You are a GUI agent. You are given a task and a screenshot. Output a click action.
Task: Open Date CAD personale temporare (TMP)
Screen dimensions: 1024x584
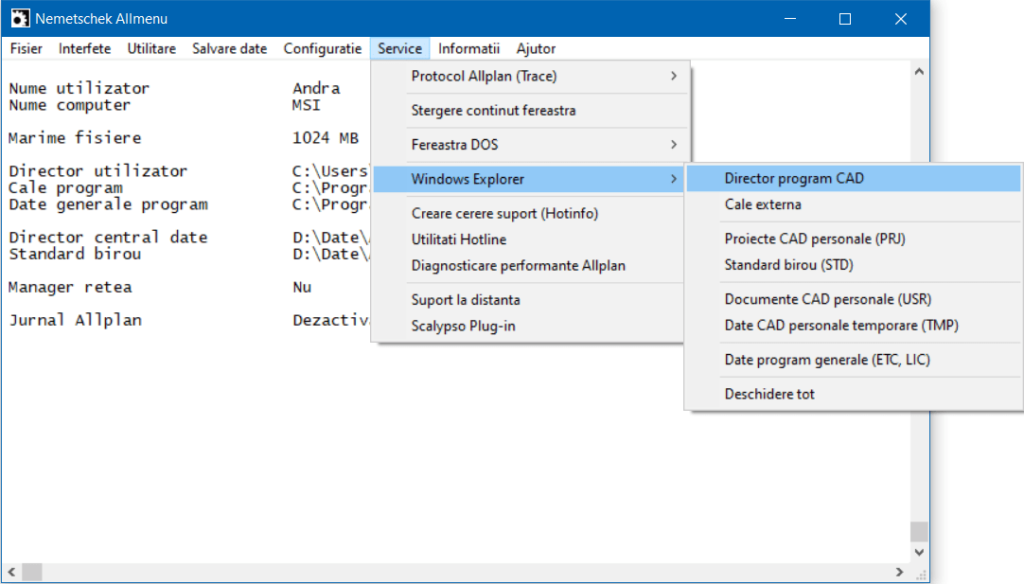[x=854, y=325]
